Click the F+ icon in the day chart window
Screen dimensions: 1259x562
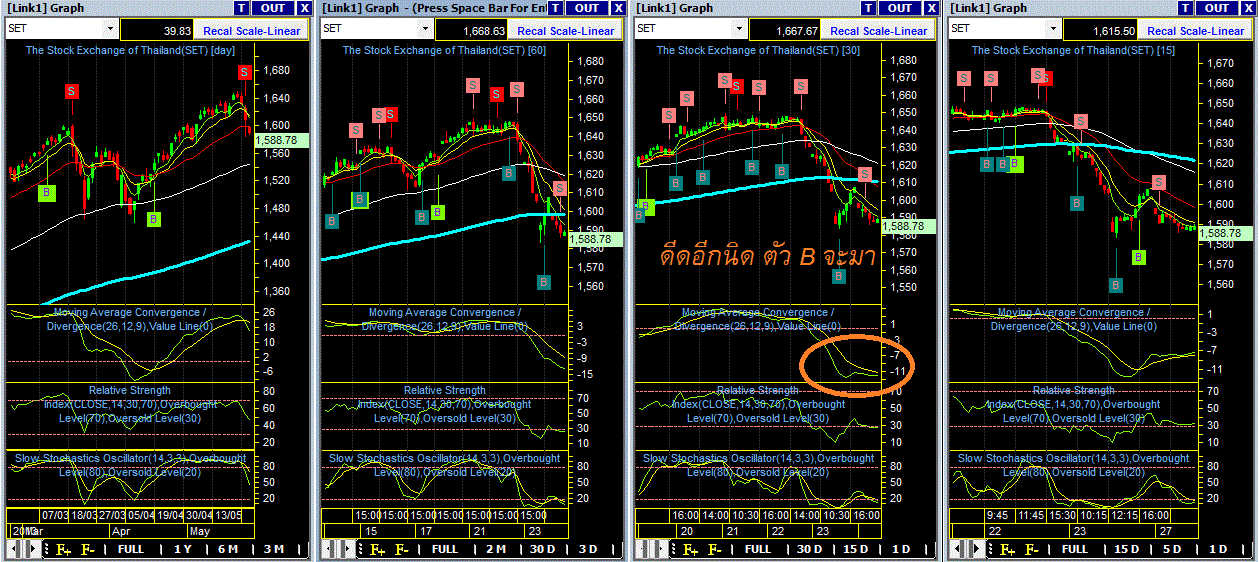click(x=63, y=549)
